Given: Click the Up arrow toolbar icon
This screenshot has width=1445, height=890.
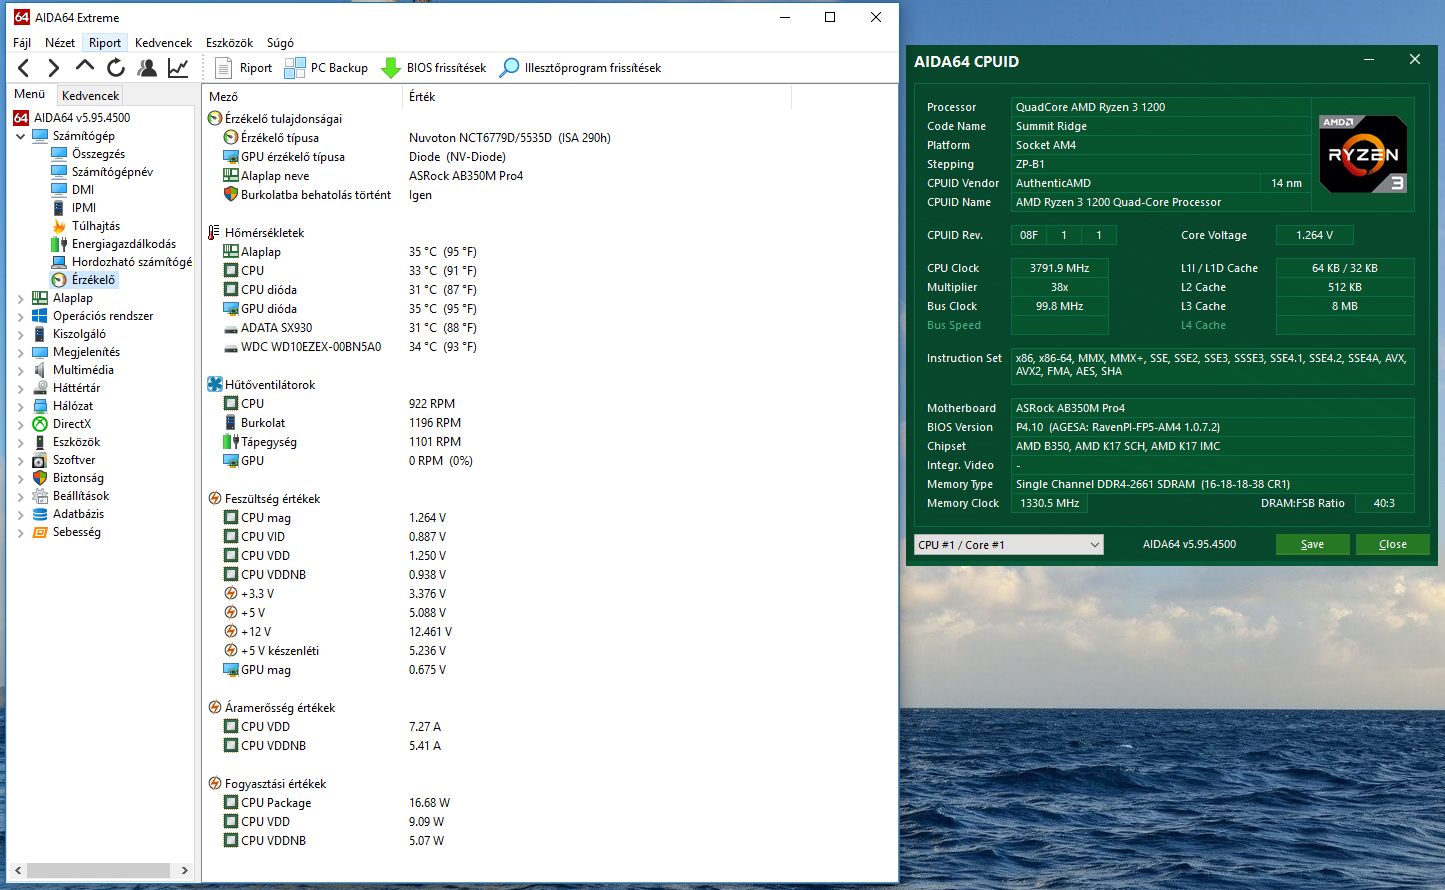Looking at the screenshot, I should pyautogui.click(x=85, y=68).
